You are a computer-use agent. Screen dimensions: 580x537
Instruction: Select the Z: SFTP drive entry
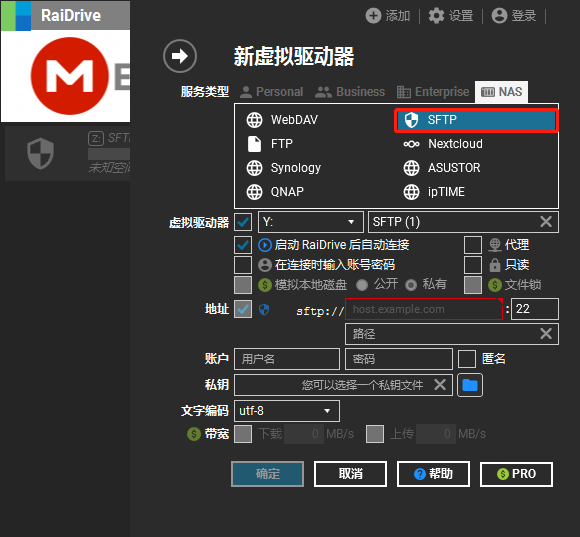(x=67, y=153)
